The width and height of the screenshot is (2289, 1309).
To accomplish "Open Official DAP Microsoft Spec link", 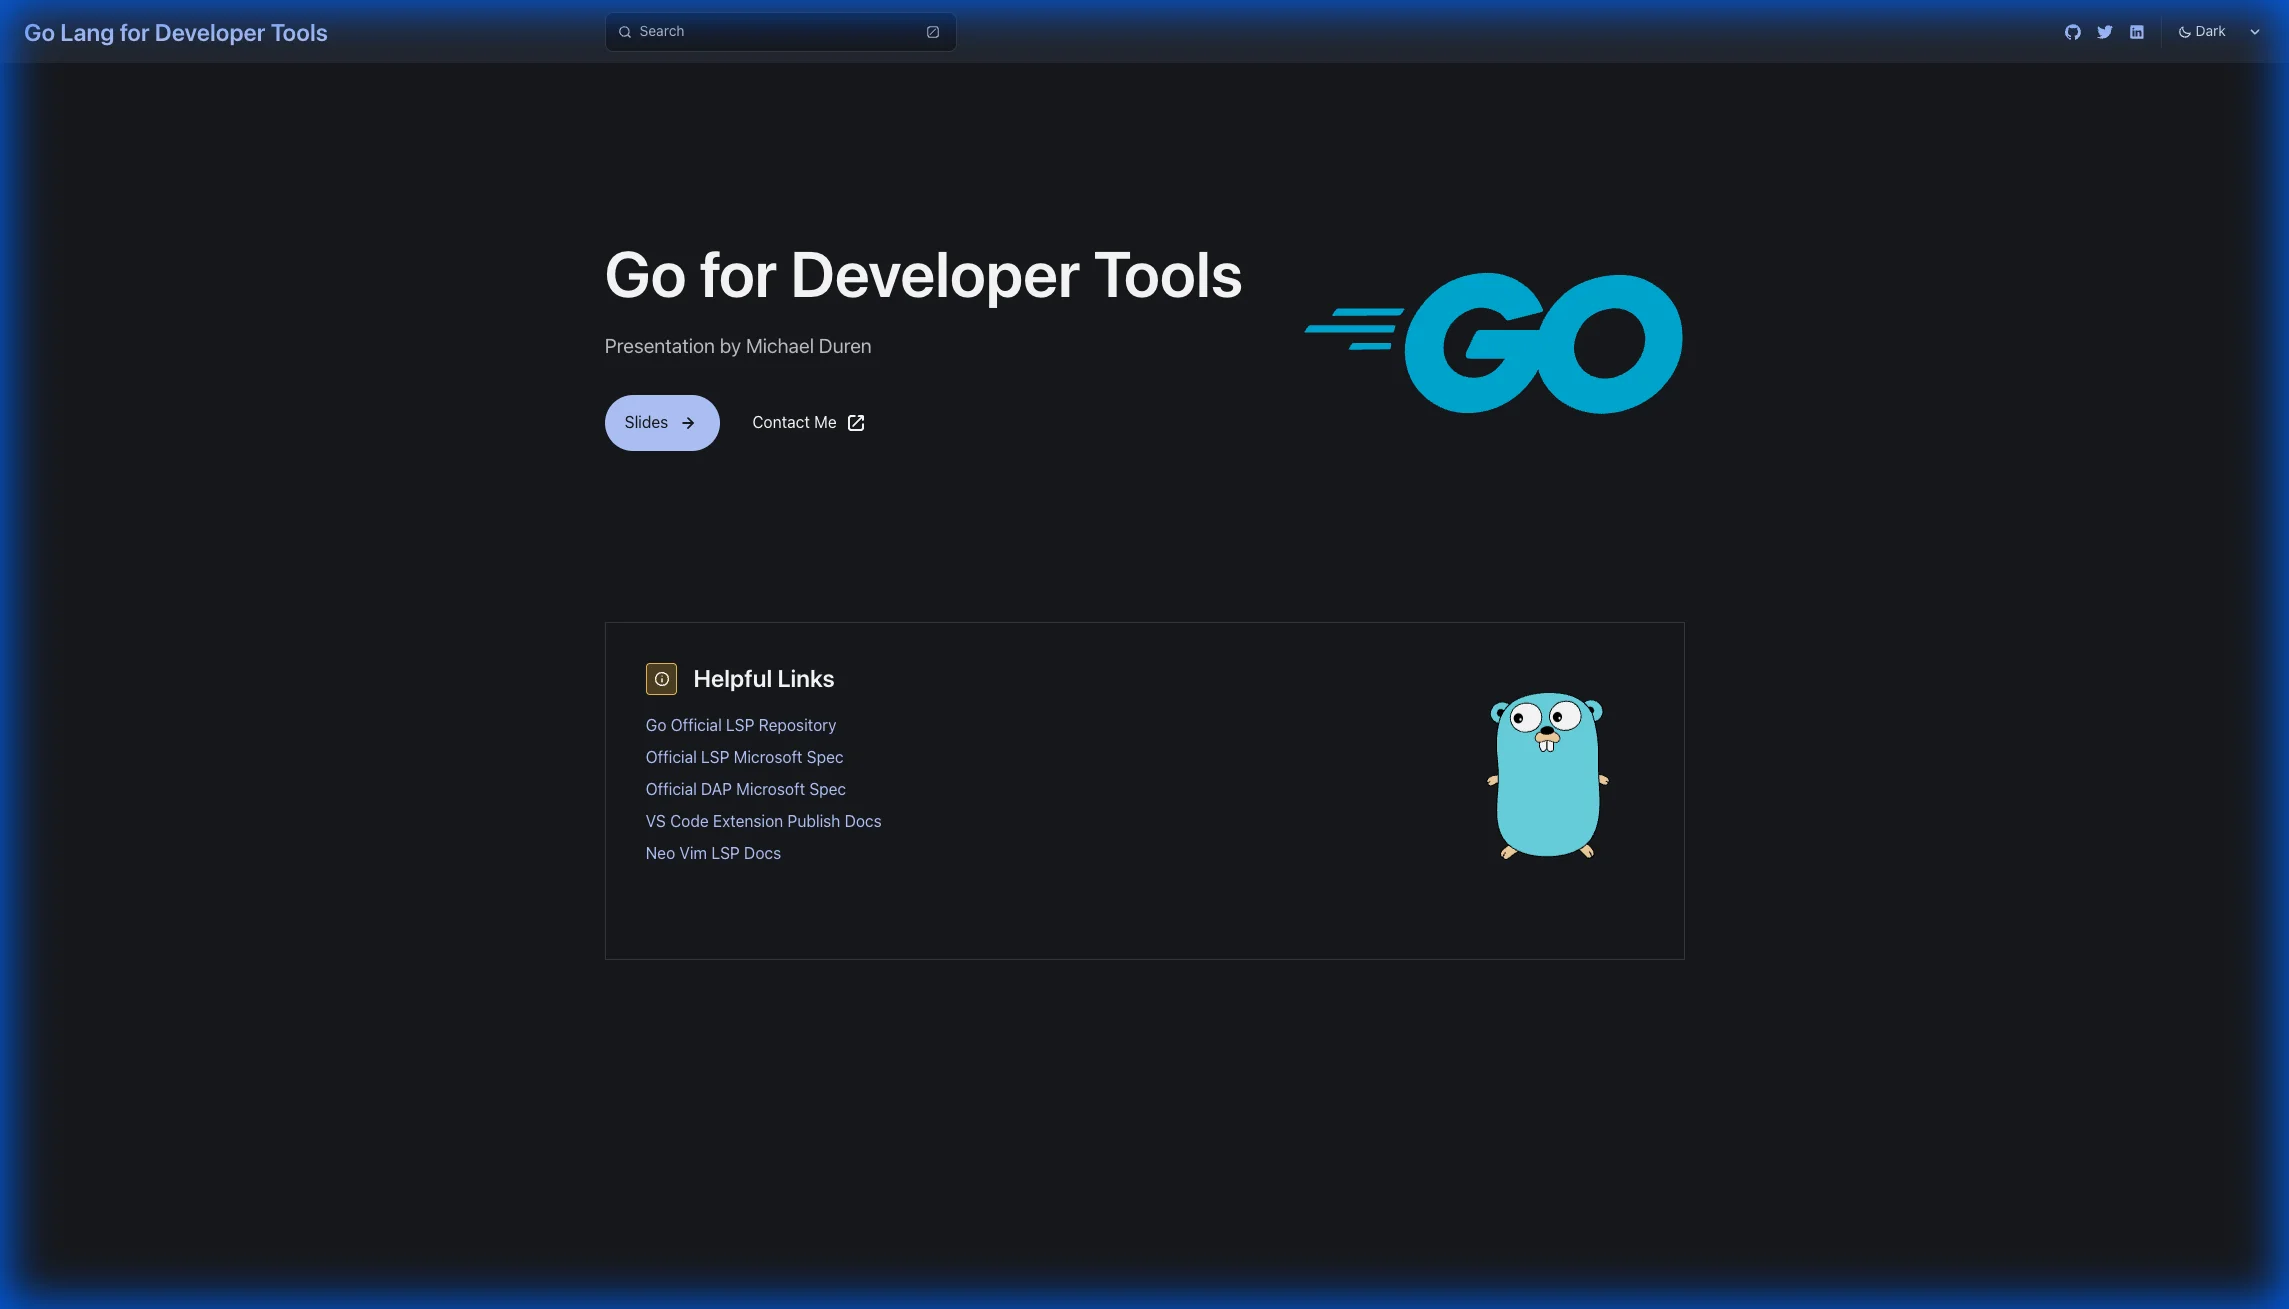I will click(x=745, y=789).
